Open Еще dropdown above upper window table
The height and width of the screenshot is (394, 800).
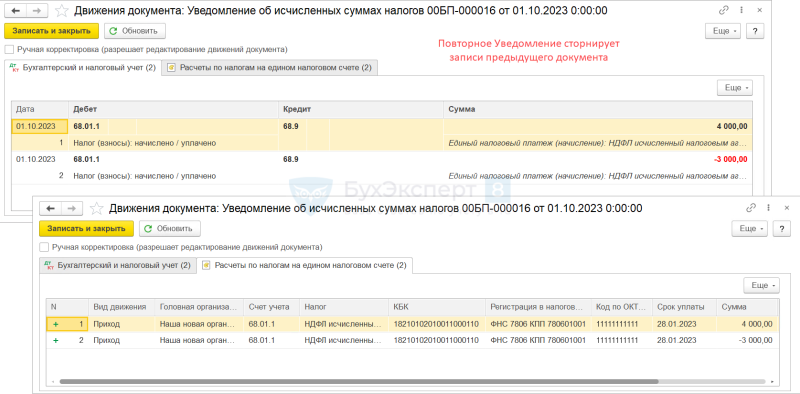735,88
